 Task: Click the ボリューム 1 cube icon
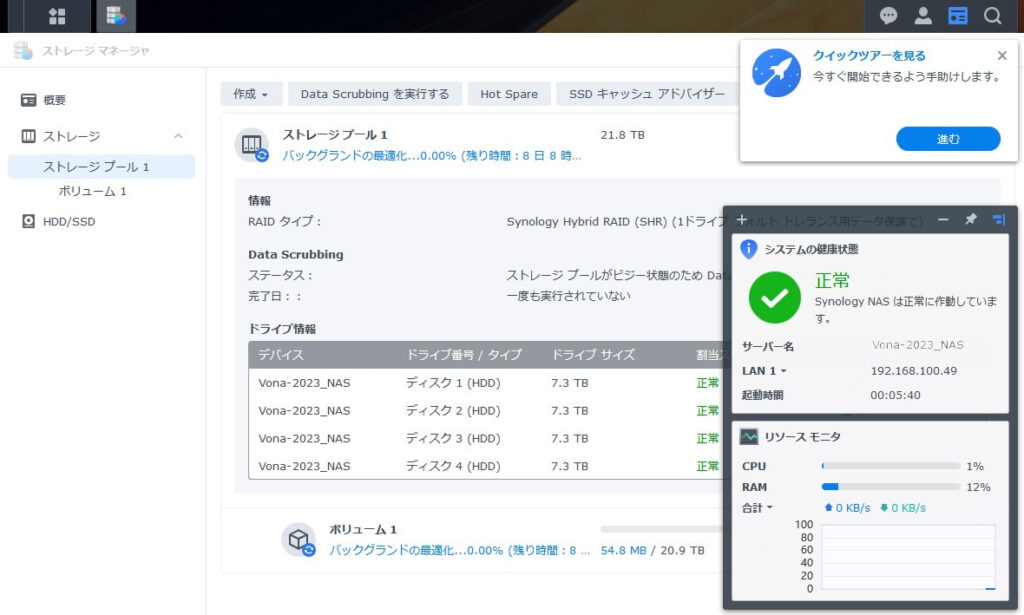299,540
